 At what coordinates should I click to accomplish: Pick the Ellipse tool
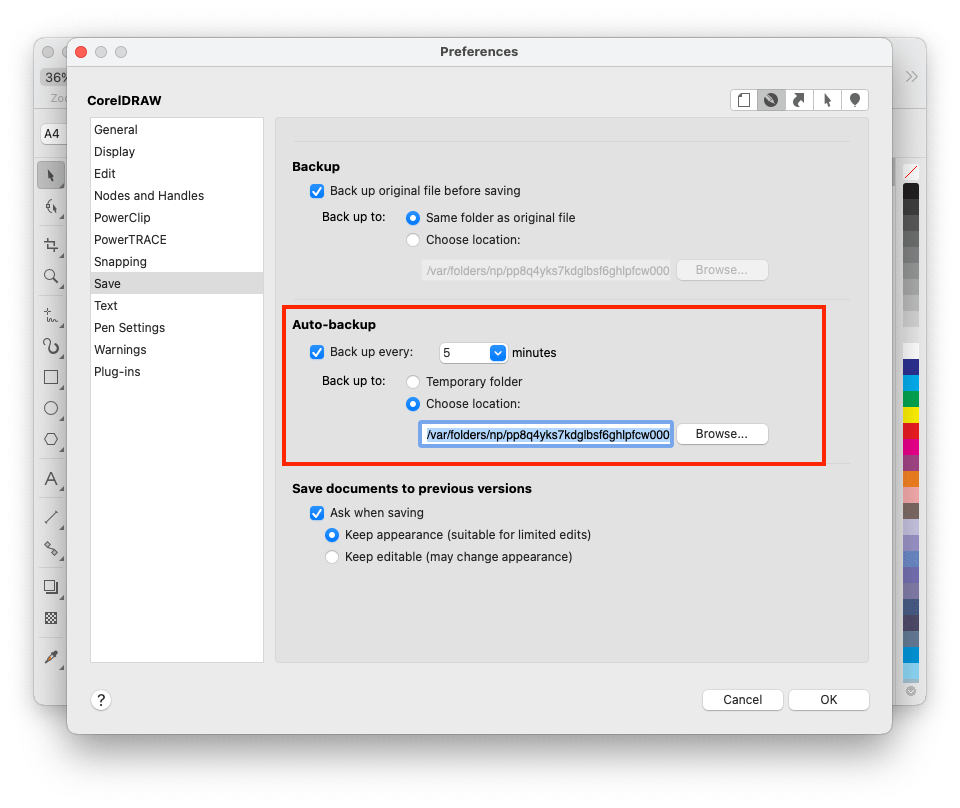[51, 408]
